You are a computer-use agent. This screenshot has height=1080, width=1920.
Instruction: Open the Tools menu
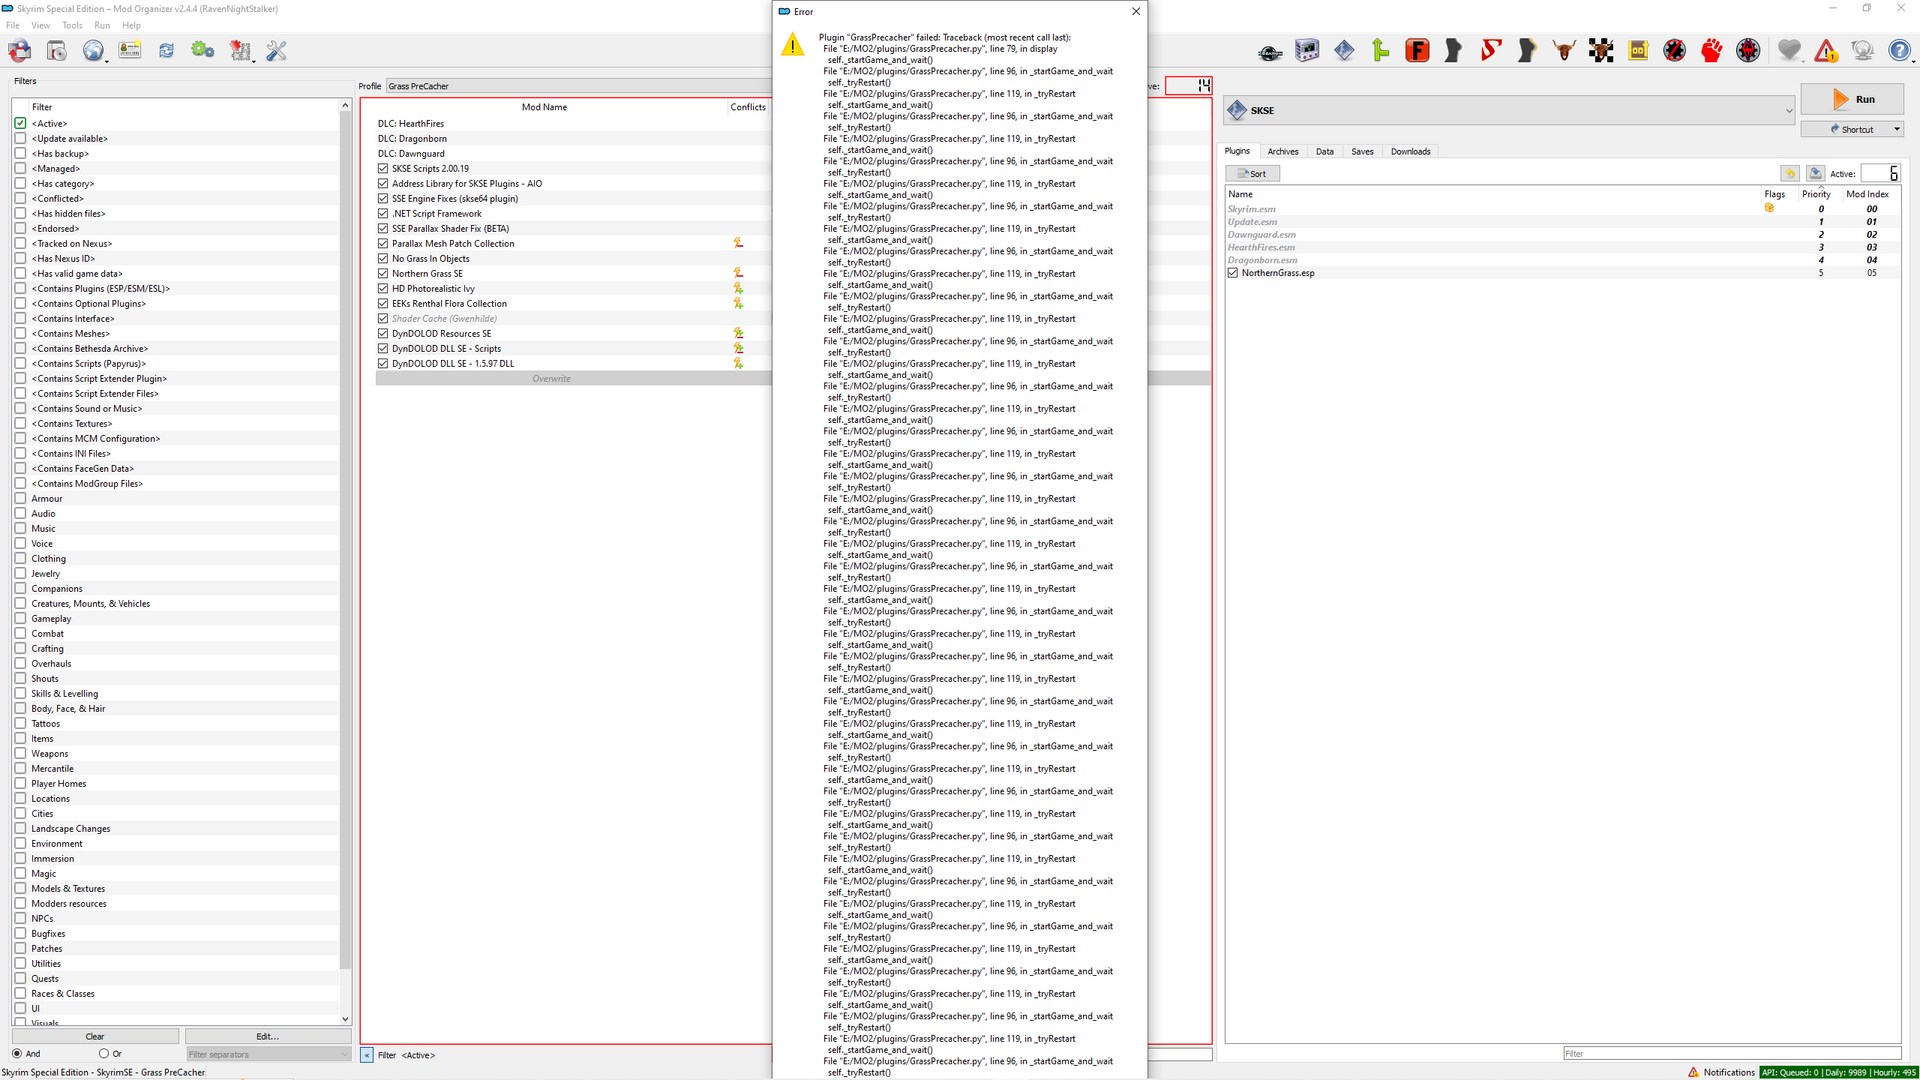(x=72, y=25)
